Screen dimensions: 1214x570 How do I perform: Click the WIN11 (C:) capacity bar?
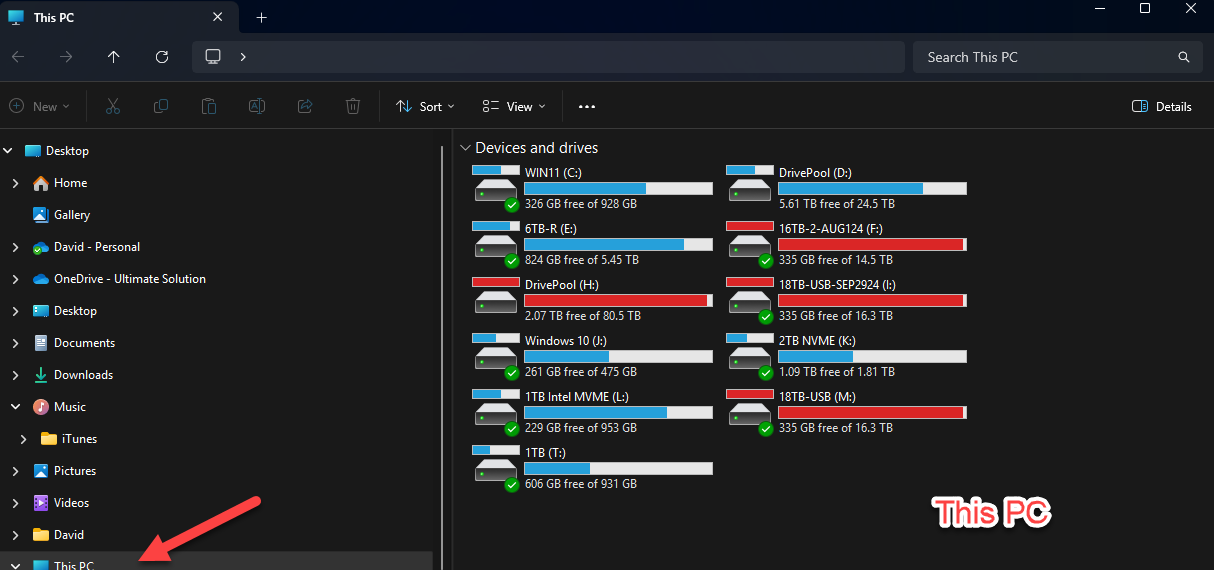618,188
